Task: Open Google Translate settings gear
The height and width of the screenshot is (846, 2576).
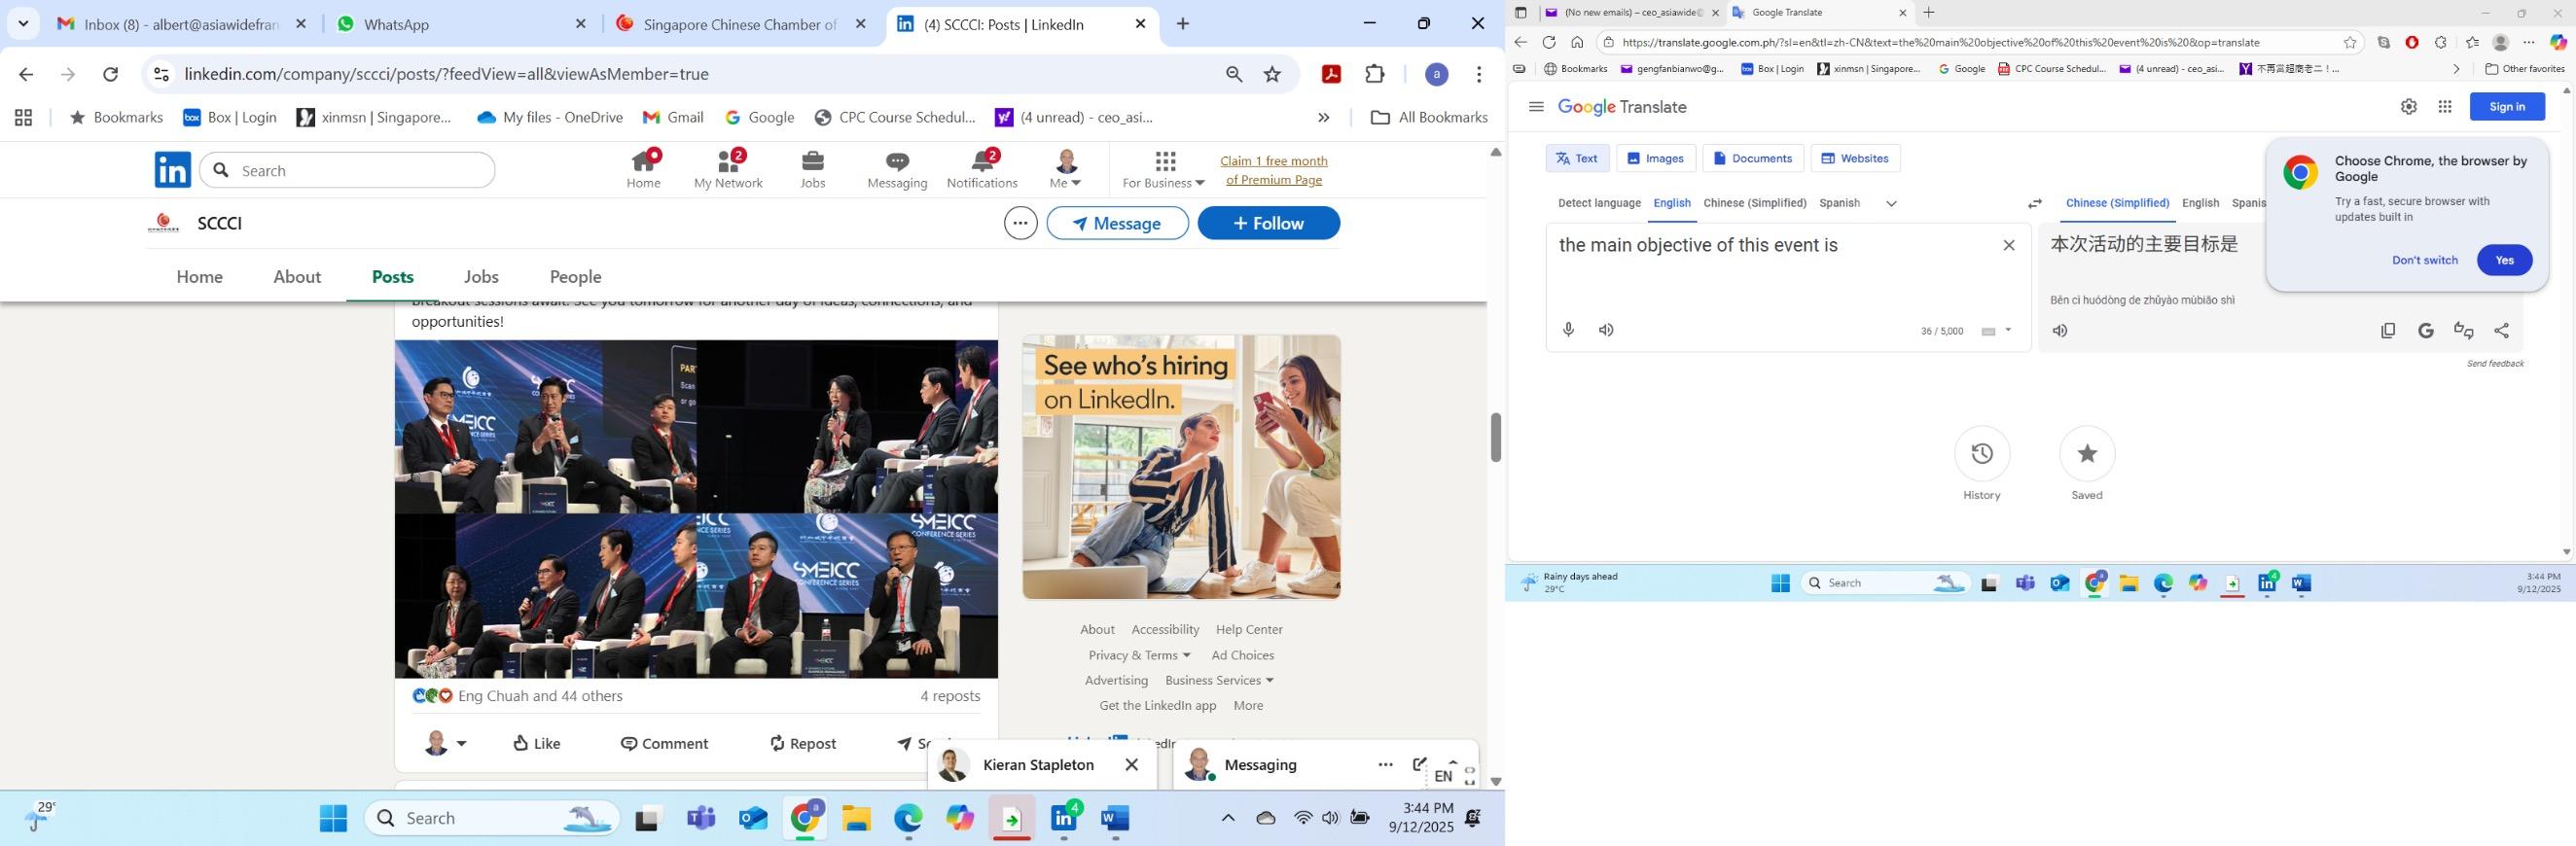Action: (x=2408, y=107)
